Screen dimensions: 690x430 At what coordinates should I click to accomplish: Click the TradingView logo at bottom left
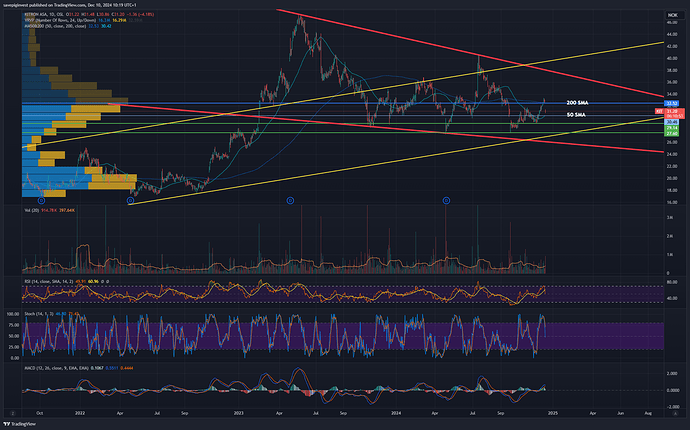click(x=19, y=424)
